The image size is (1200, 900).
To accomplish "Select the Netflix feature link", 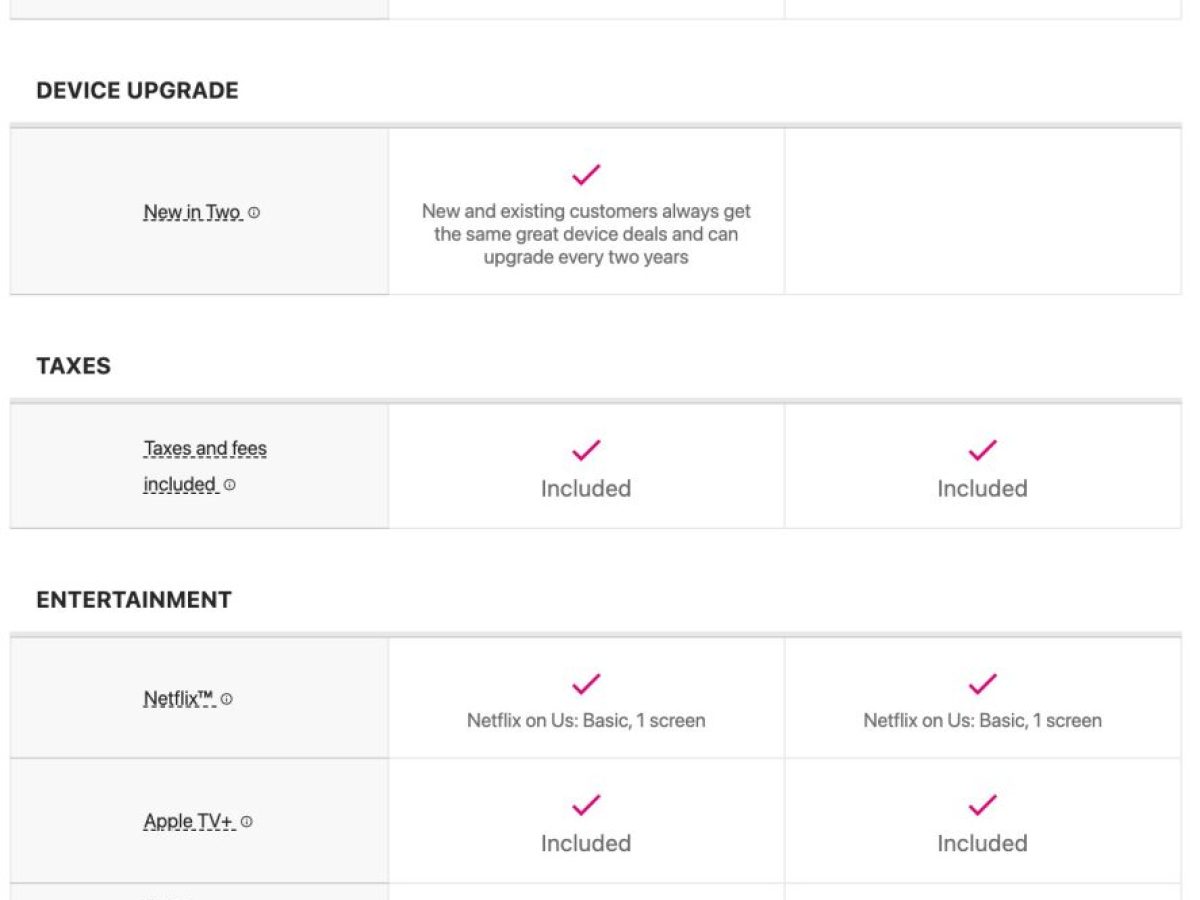I will coord(179,700).
